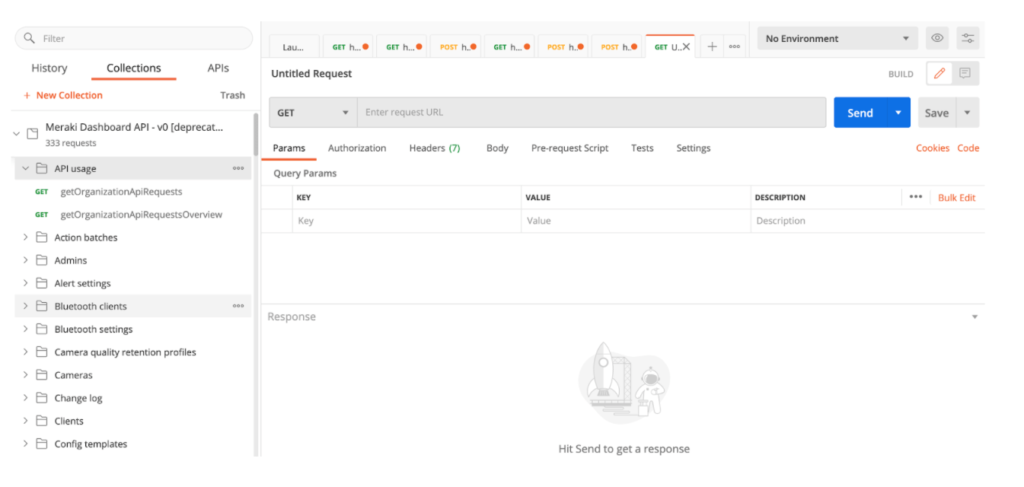Open API usage folder ellipsis menu
The width and height of the screenshot is (1024, 487).
click(x=238, y=168)
